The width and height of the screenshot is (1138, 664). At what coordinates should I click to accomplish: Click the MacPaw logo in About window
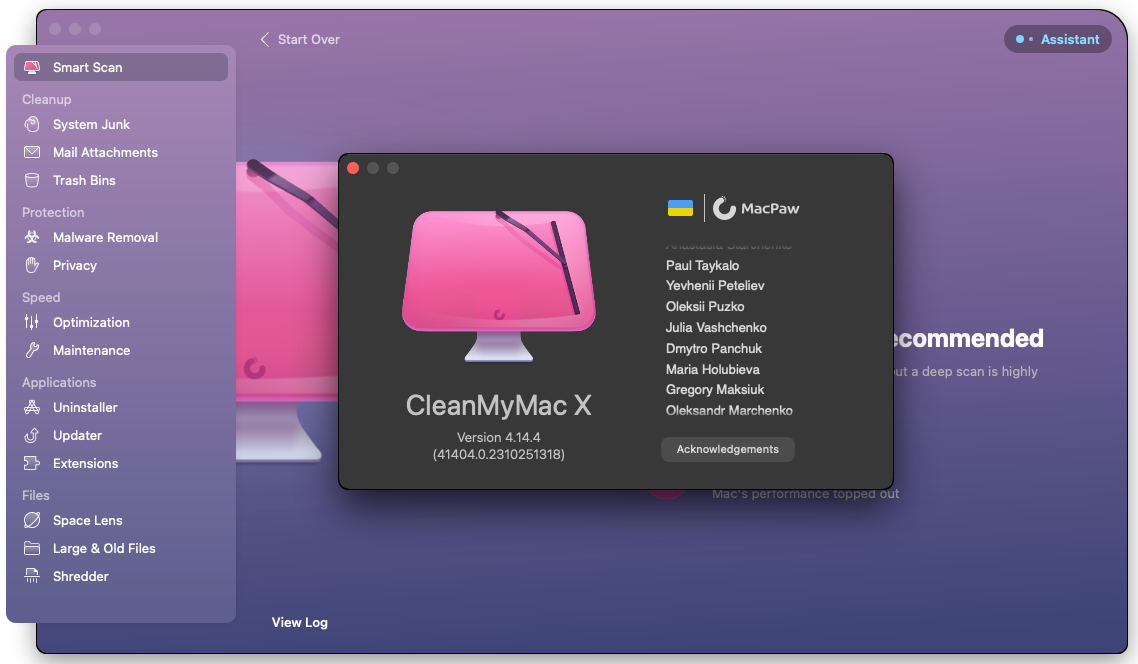(x=756, y=209)
